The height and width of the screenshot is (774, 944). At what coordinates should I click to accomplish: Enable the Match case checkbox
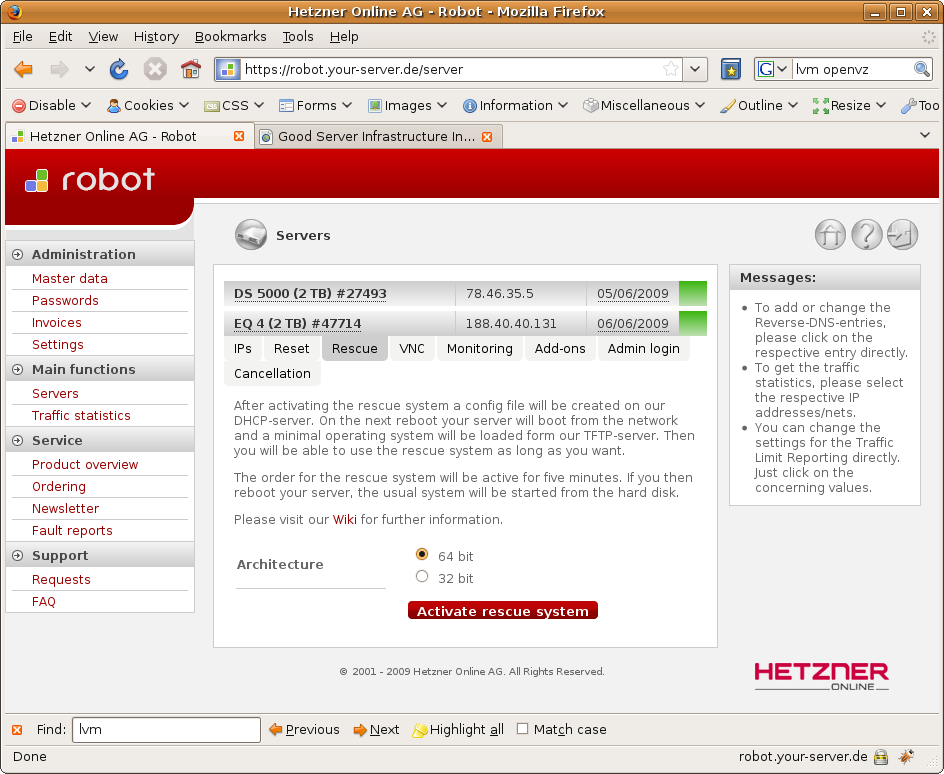click(523, 729)
